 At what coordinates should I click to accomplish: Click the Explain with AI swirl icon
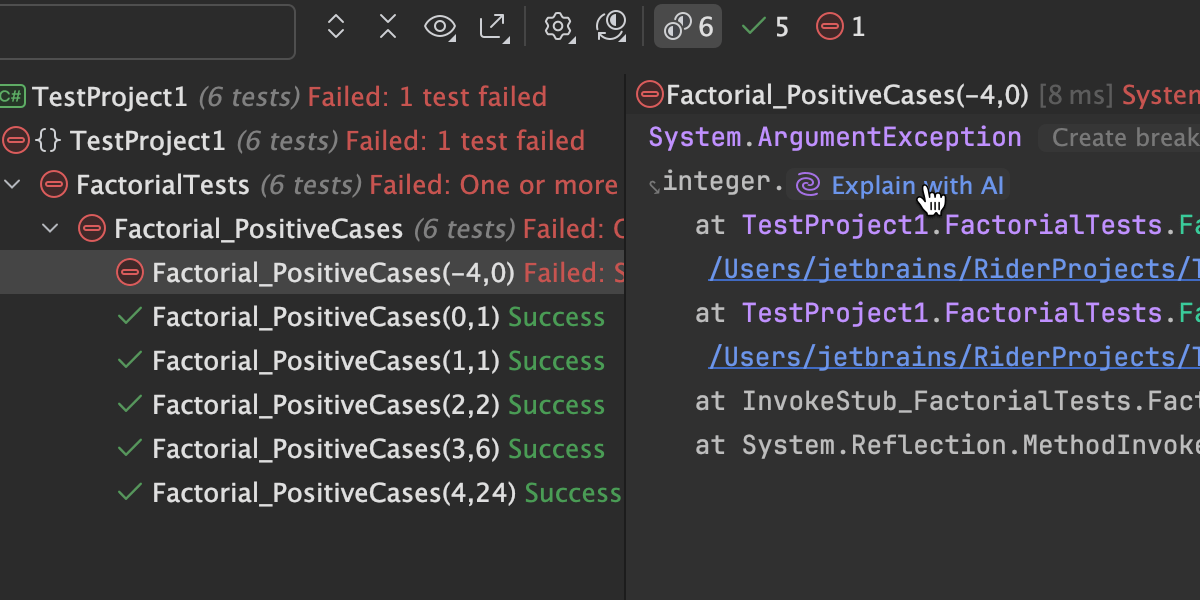tap(809, 185)
